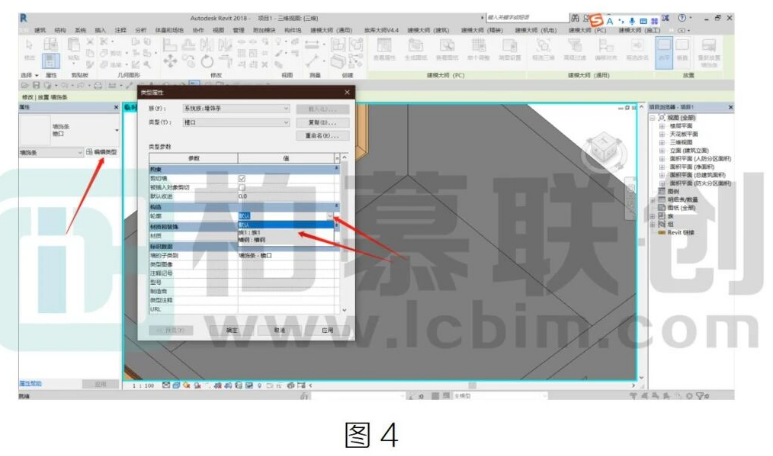The image size is (773, 456).
Task: Click the 重命名 rename button in dialog
Action: (x=322, y=136)
